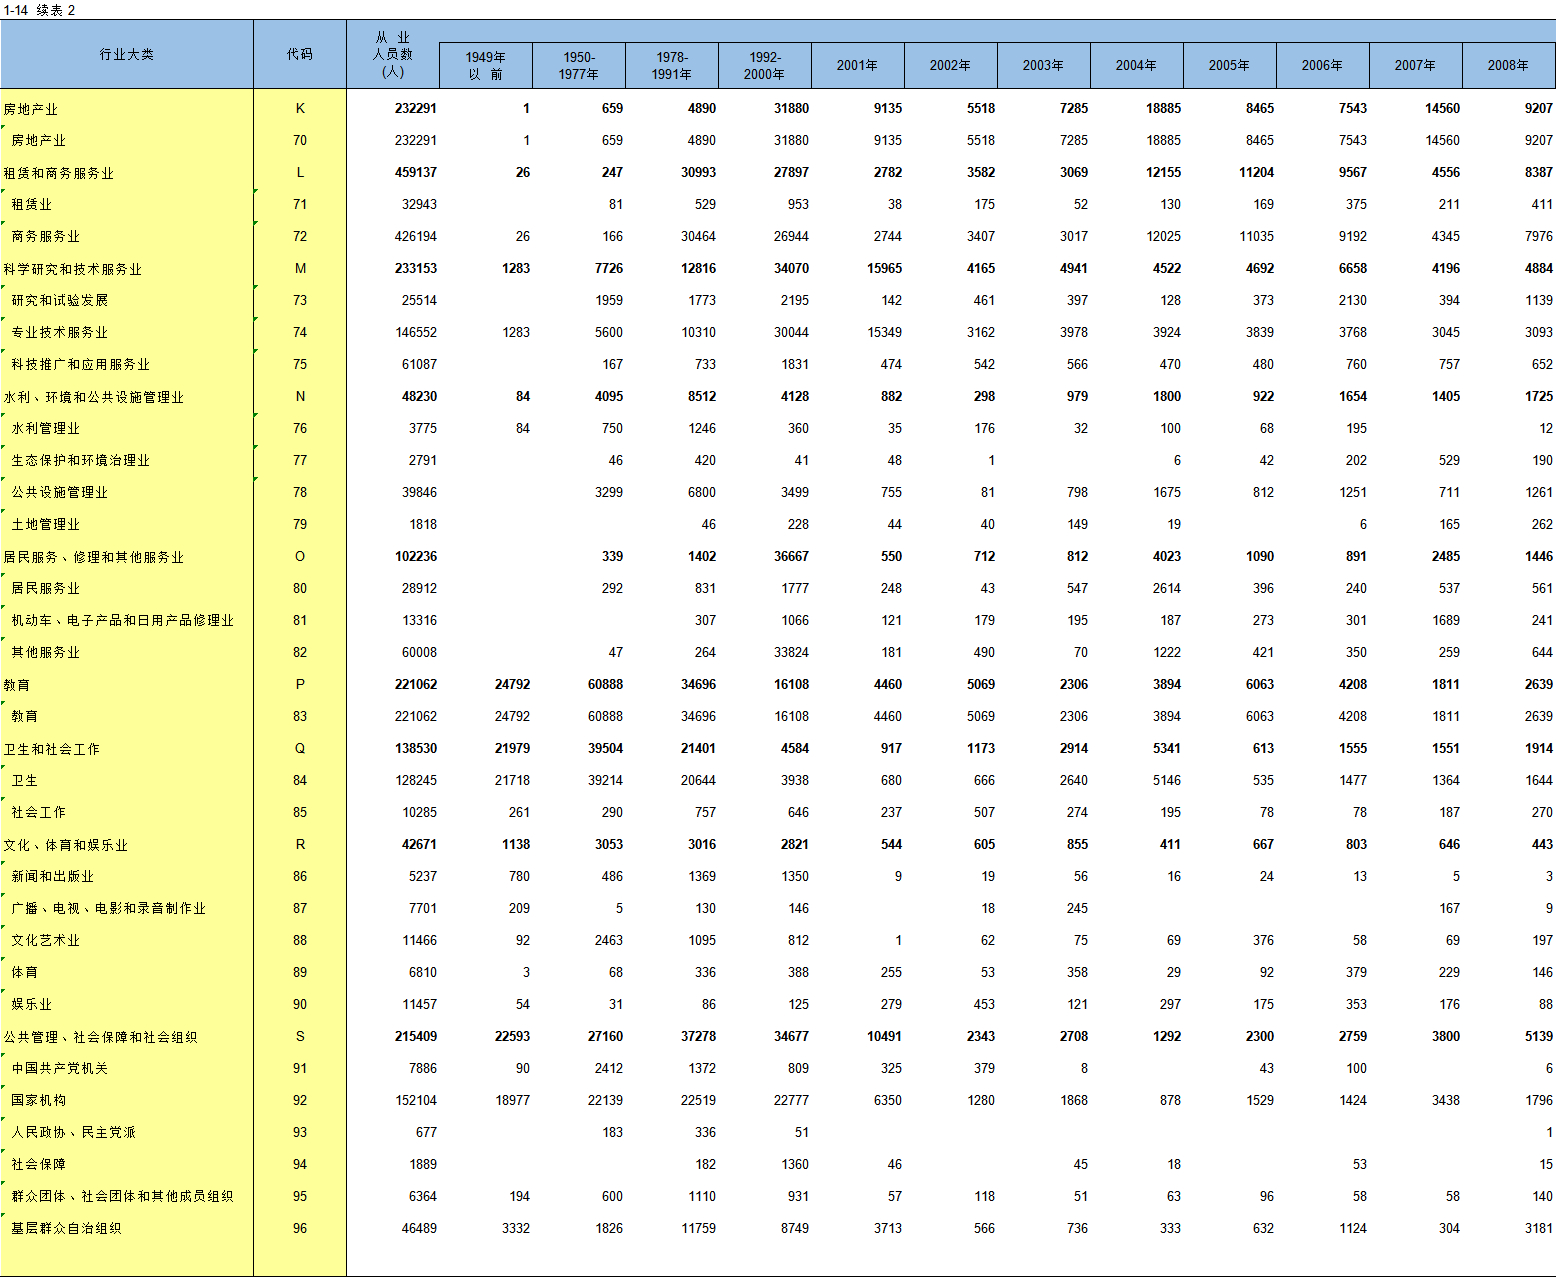Click the 商务服务业 row label
The width and height of the screenshot is (1556, 1277).
pyautogui.click(x=46, y=237)
